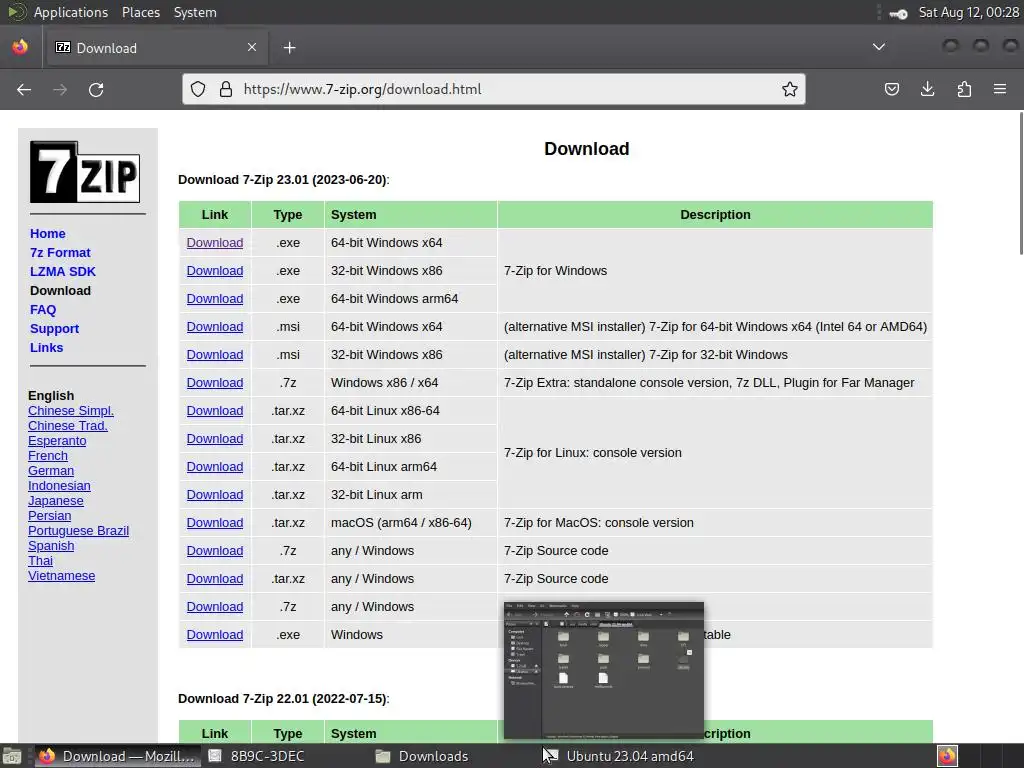Image resolution: width=1024 pixels, height=768 pixels.
Task: Switch language to Esperanto
Action: (x=57, y=441)
